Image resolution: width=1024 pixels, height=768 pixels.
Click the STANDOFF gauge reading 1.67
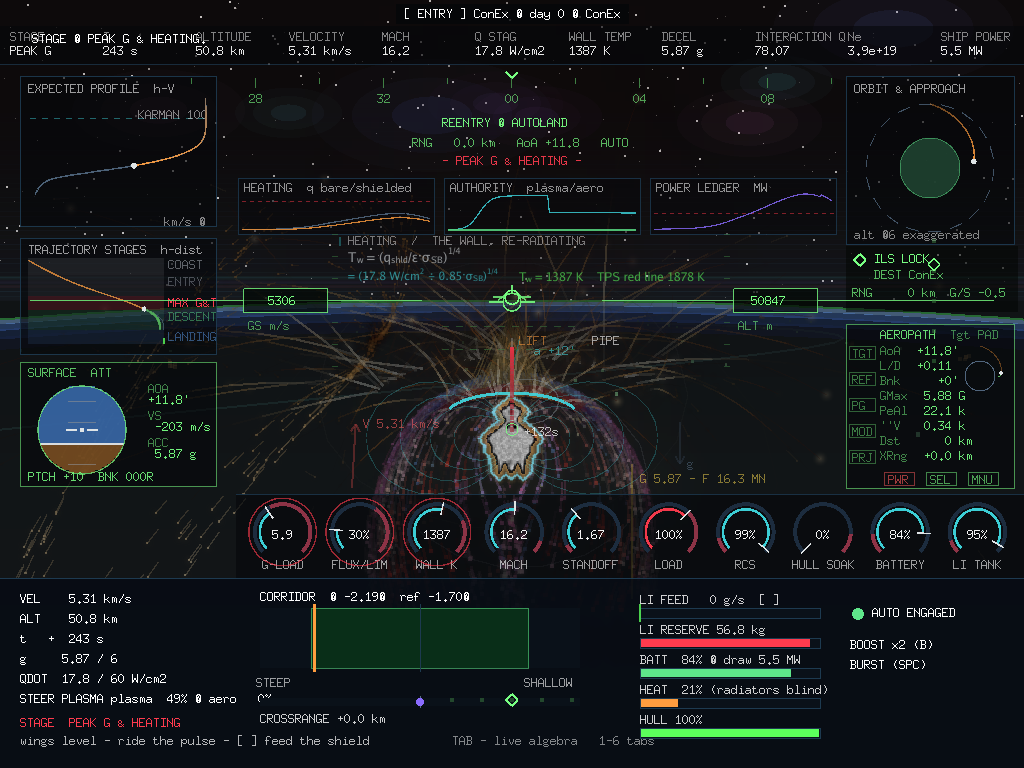[590, 533]
